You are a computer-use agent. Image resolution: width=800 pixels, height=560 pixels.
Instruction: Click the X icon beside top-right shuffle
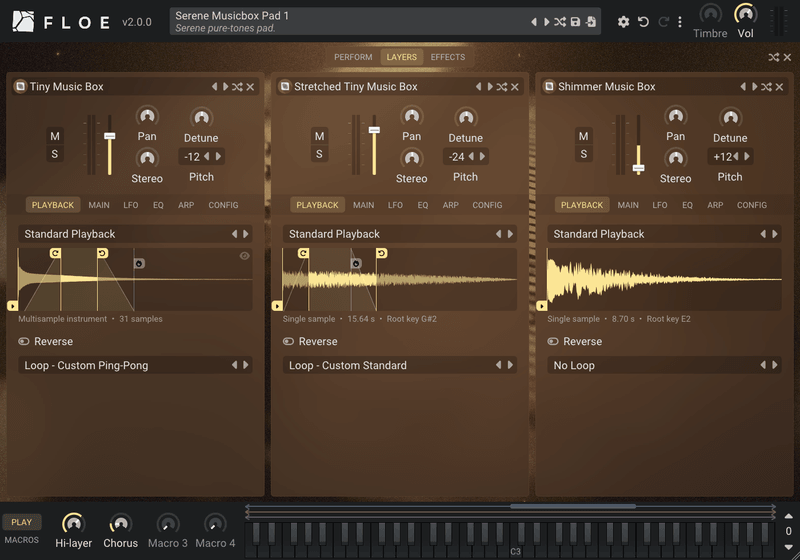tap(787, 57)
